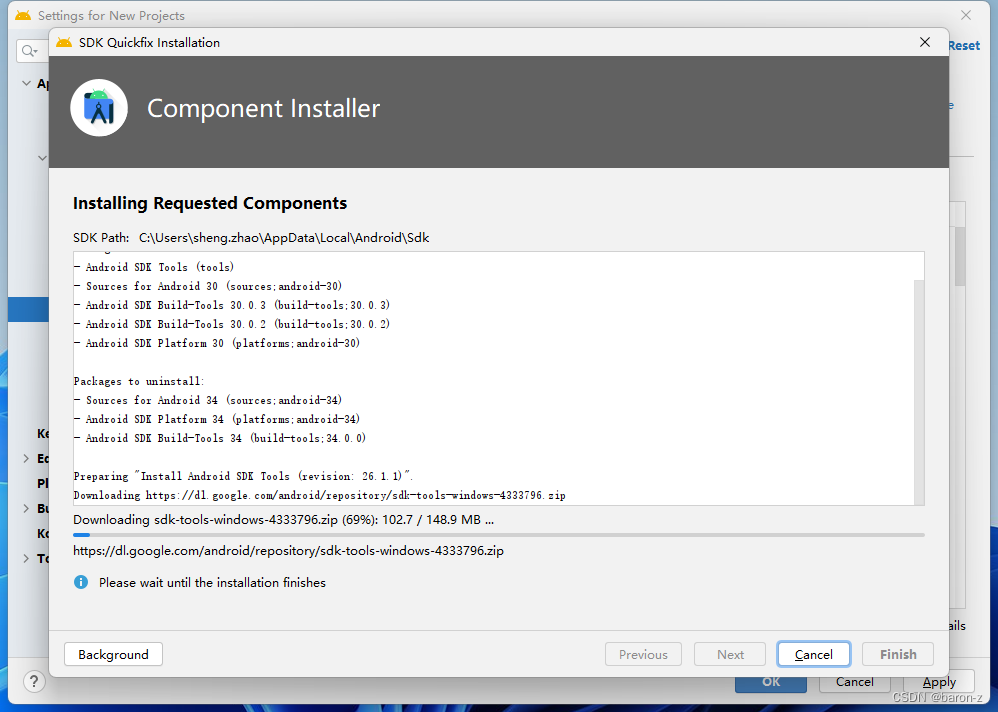This screenshot has height=712, width=998.
Task: Click 'Android SDK Platform 34' log line
Action: (x=217, y=419)
